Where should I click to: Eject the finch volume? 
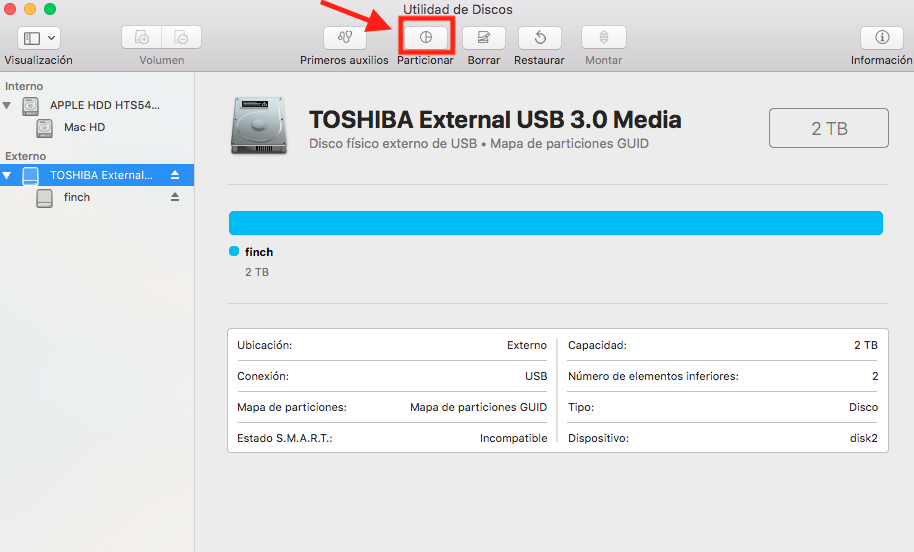(175, 197)
